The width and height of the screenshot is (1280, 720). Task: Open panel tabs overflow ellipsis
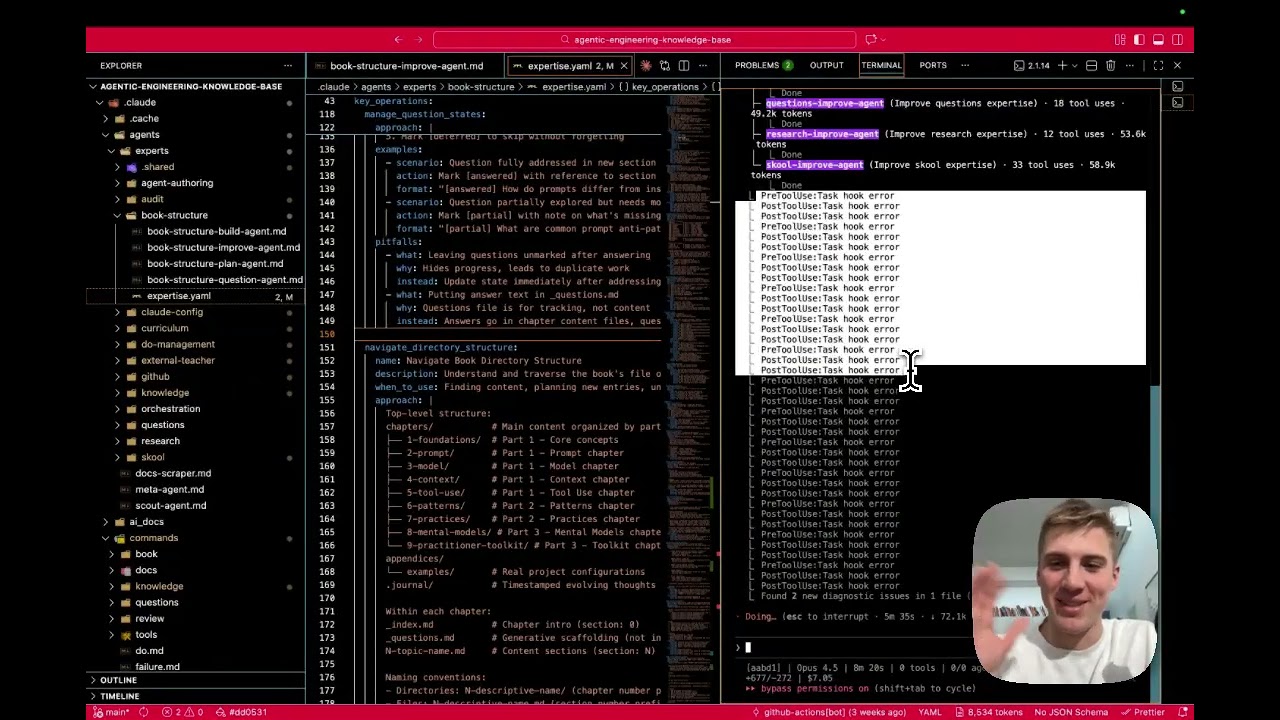click(x=965, y=66)
